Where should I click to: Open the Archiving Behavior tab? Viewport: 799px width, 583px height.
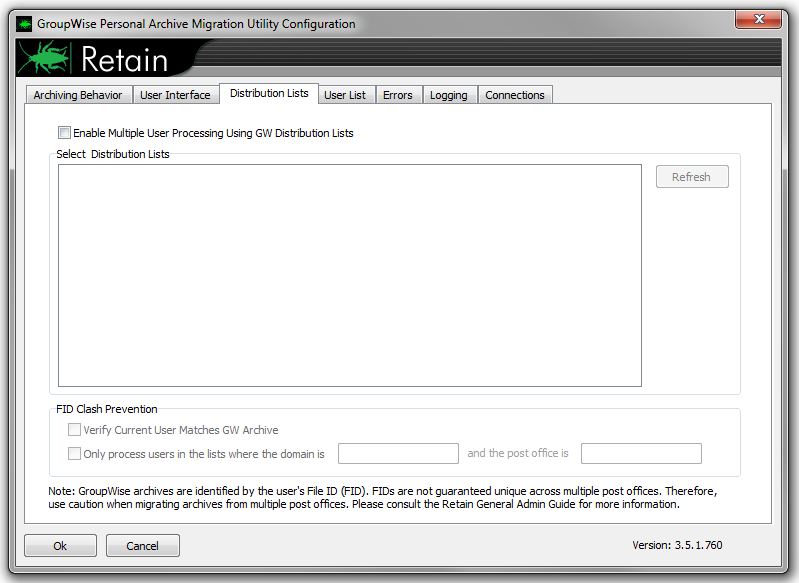pyautogui.click(x=78, y=95)
